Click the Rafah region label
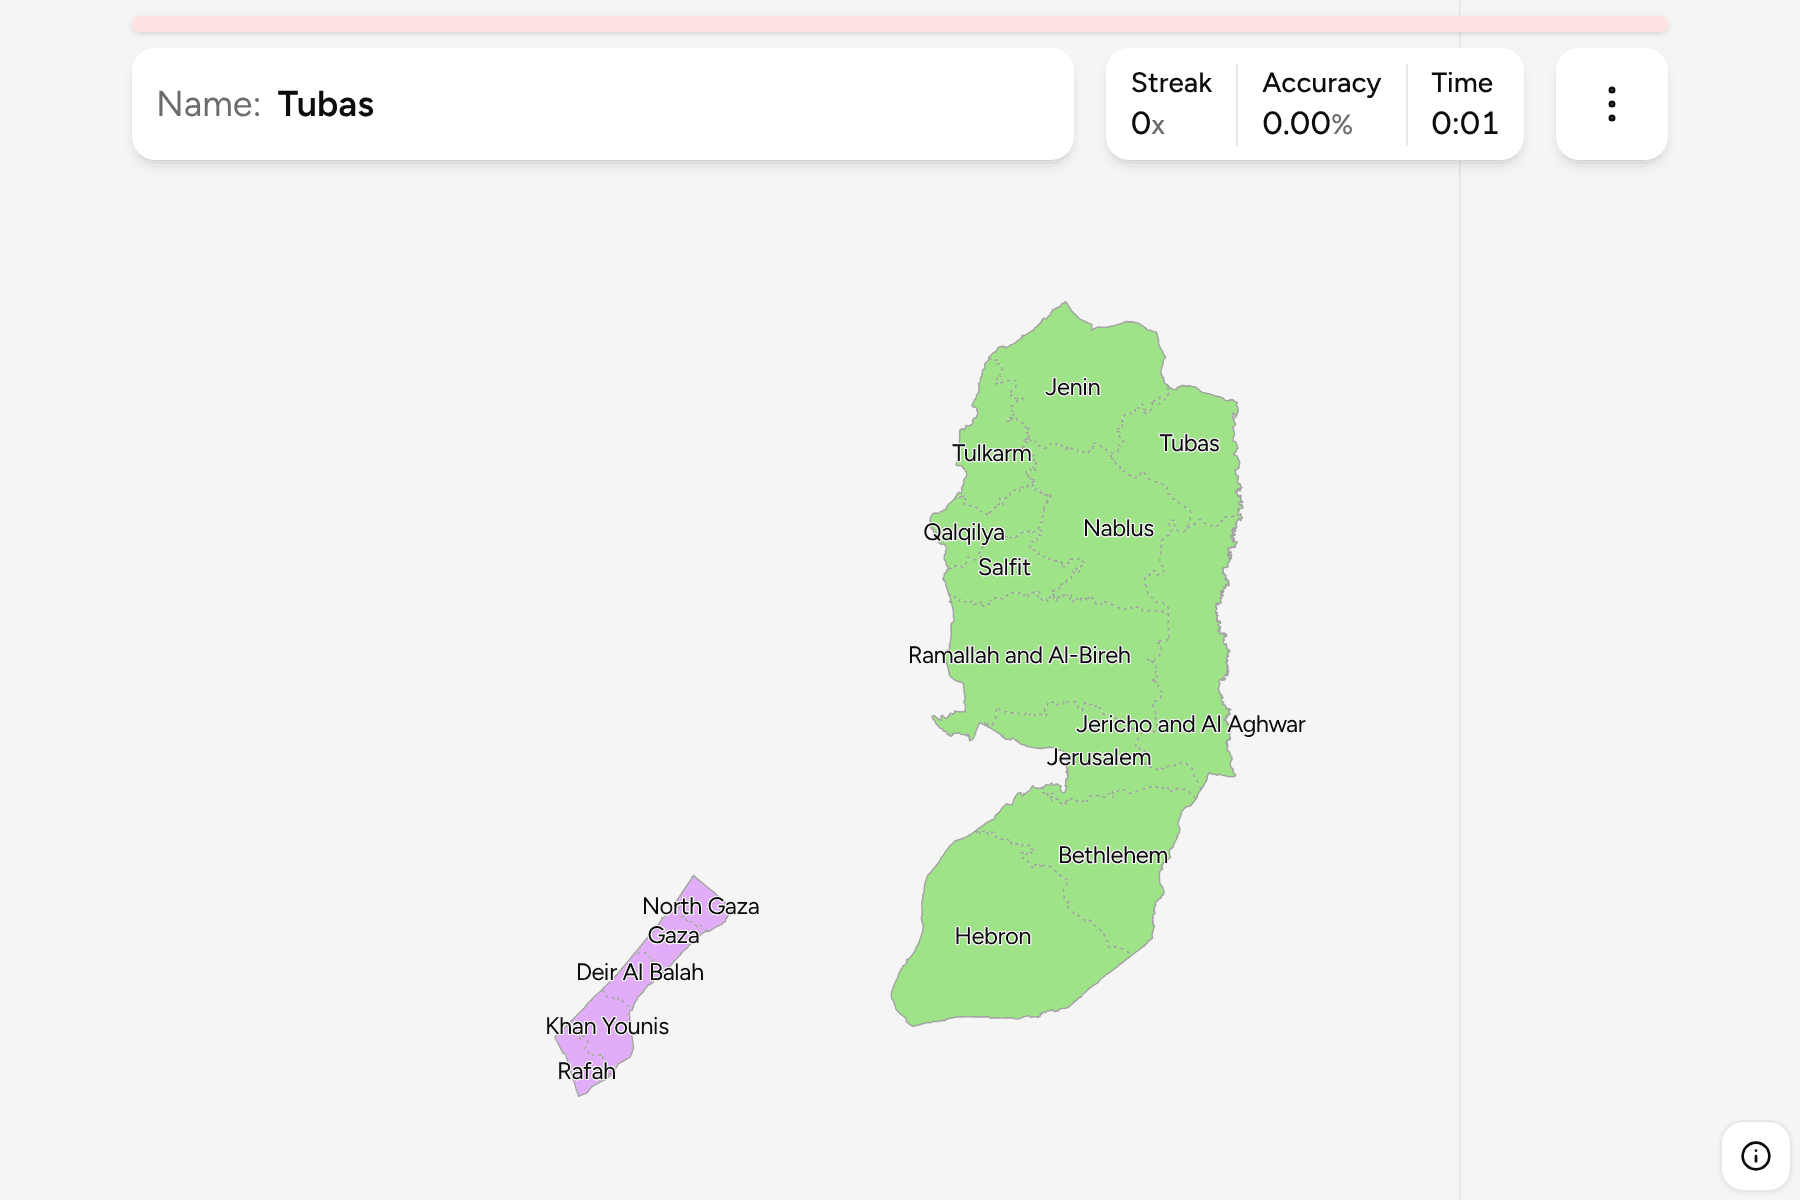The image size is (1800, 1200). click(x=586, y=1071)
